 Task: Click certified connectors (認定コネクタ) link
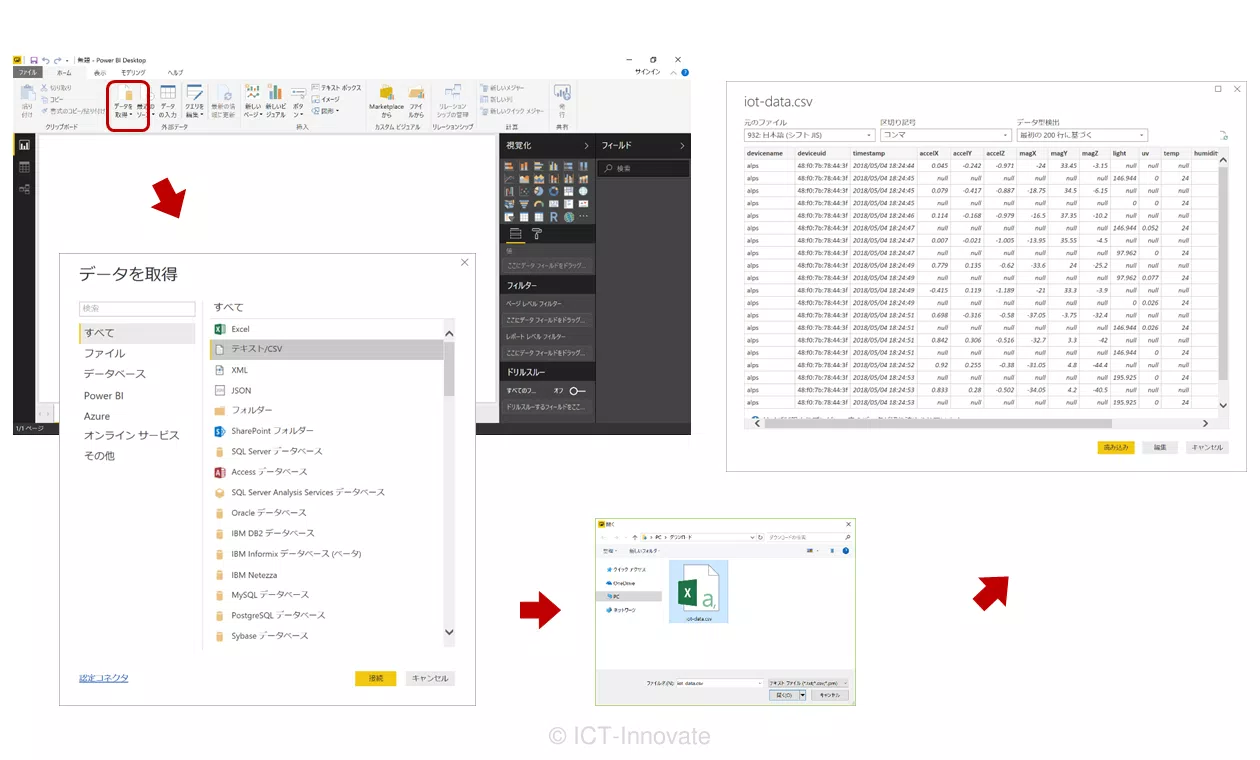pyautogui.click(x=104, y=678)
